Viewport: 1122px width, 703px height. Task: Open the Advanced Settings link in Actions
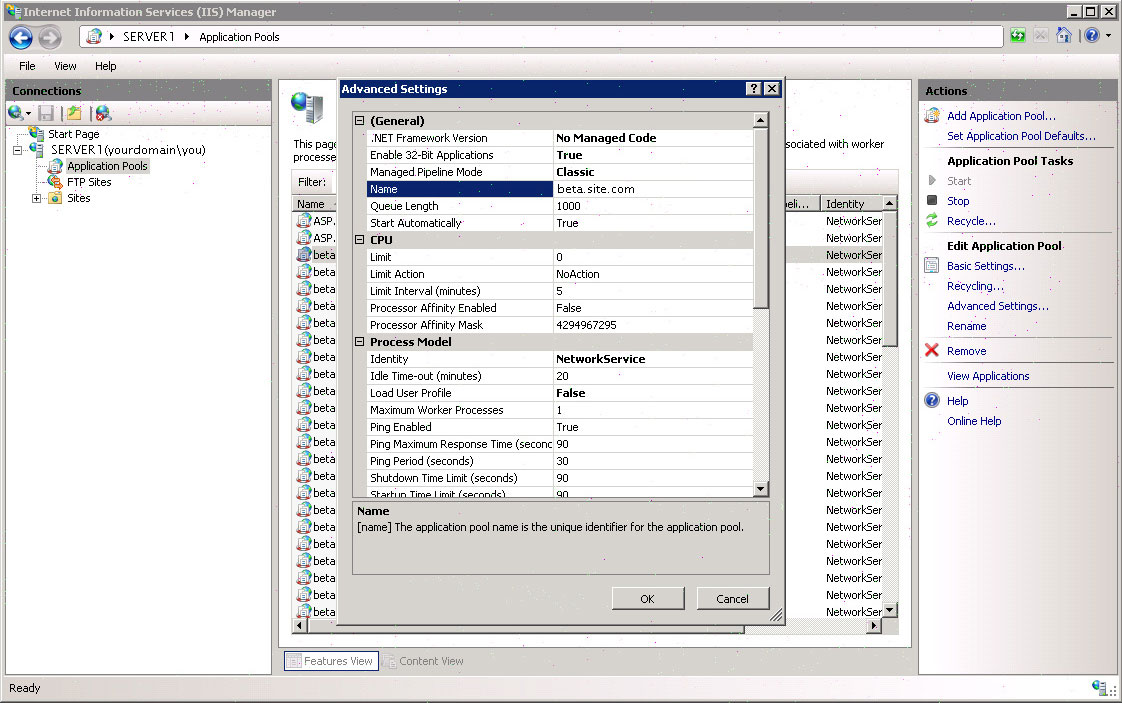(997, 306)
